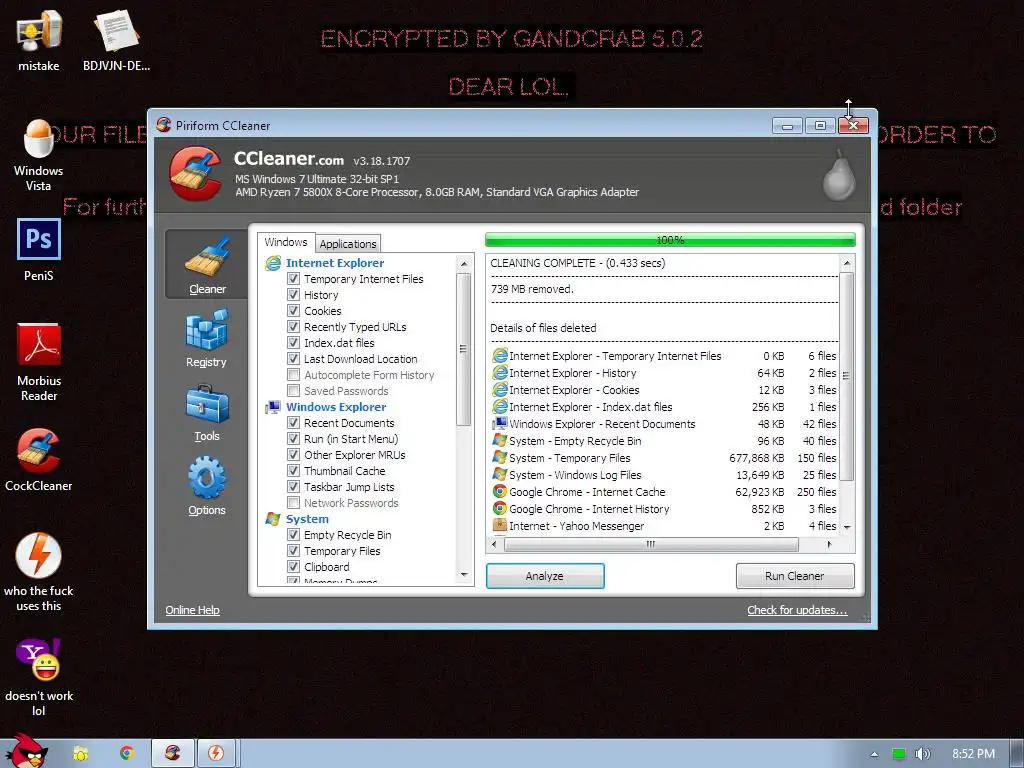This screenshot has height=768, width=1024.
Task: Click the results horizontal scrollbar thumb
Action: tap(651, 544)
